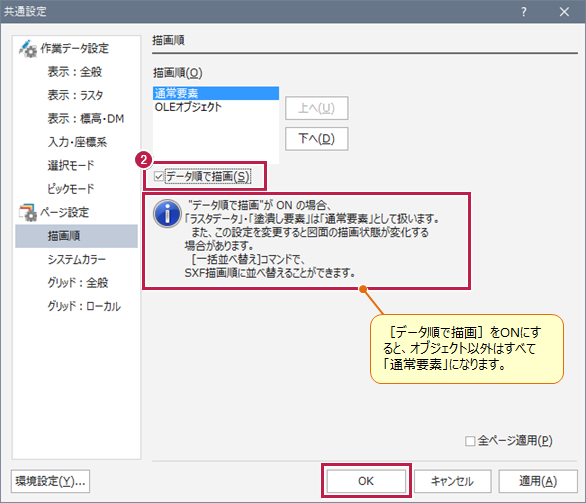Open グリッド：ローカル settings

[x=84, y=306]
